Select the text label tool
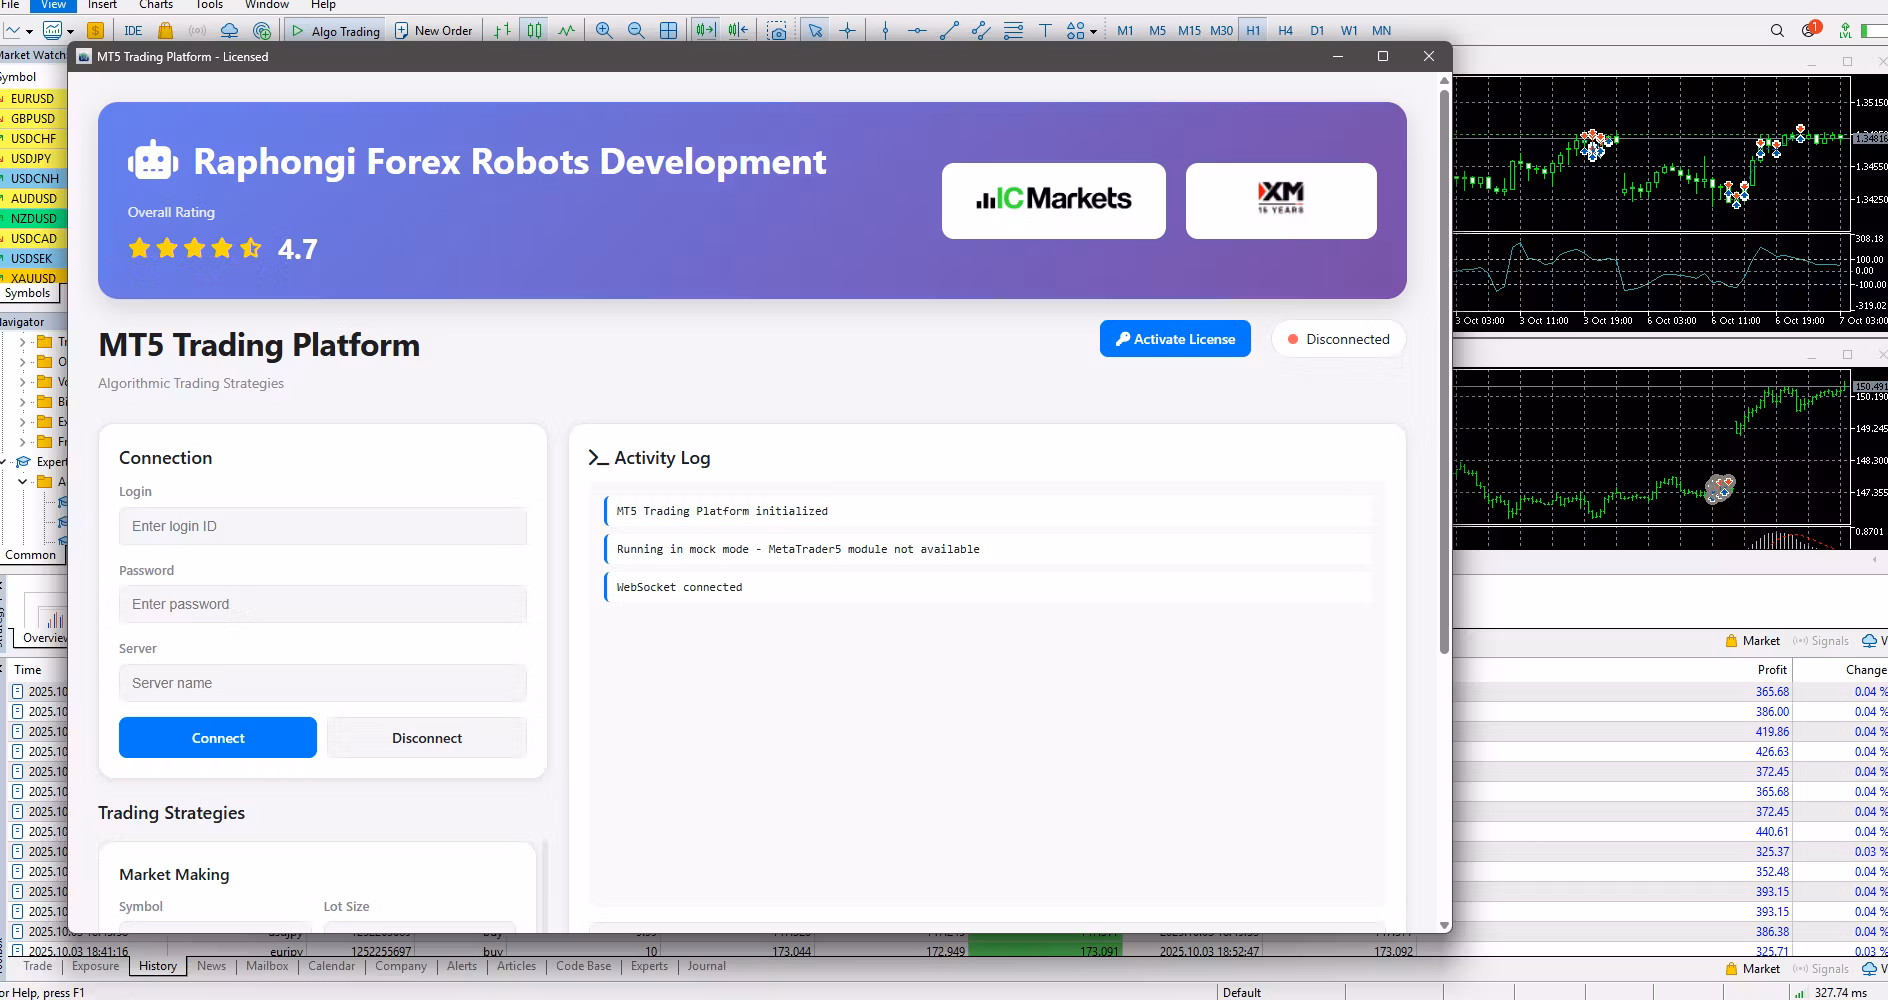The image size is (1888, 1000). pyautogui.click(x=1045, y=31)
